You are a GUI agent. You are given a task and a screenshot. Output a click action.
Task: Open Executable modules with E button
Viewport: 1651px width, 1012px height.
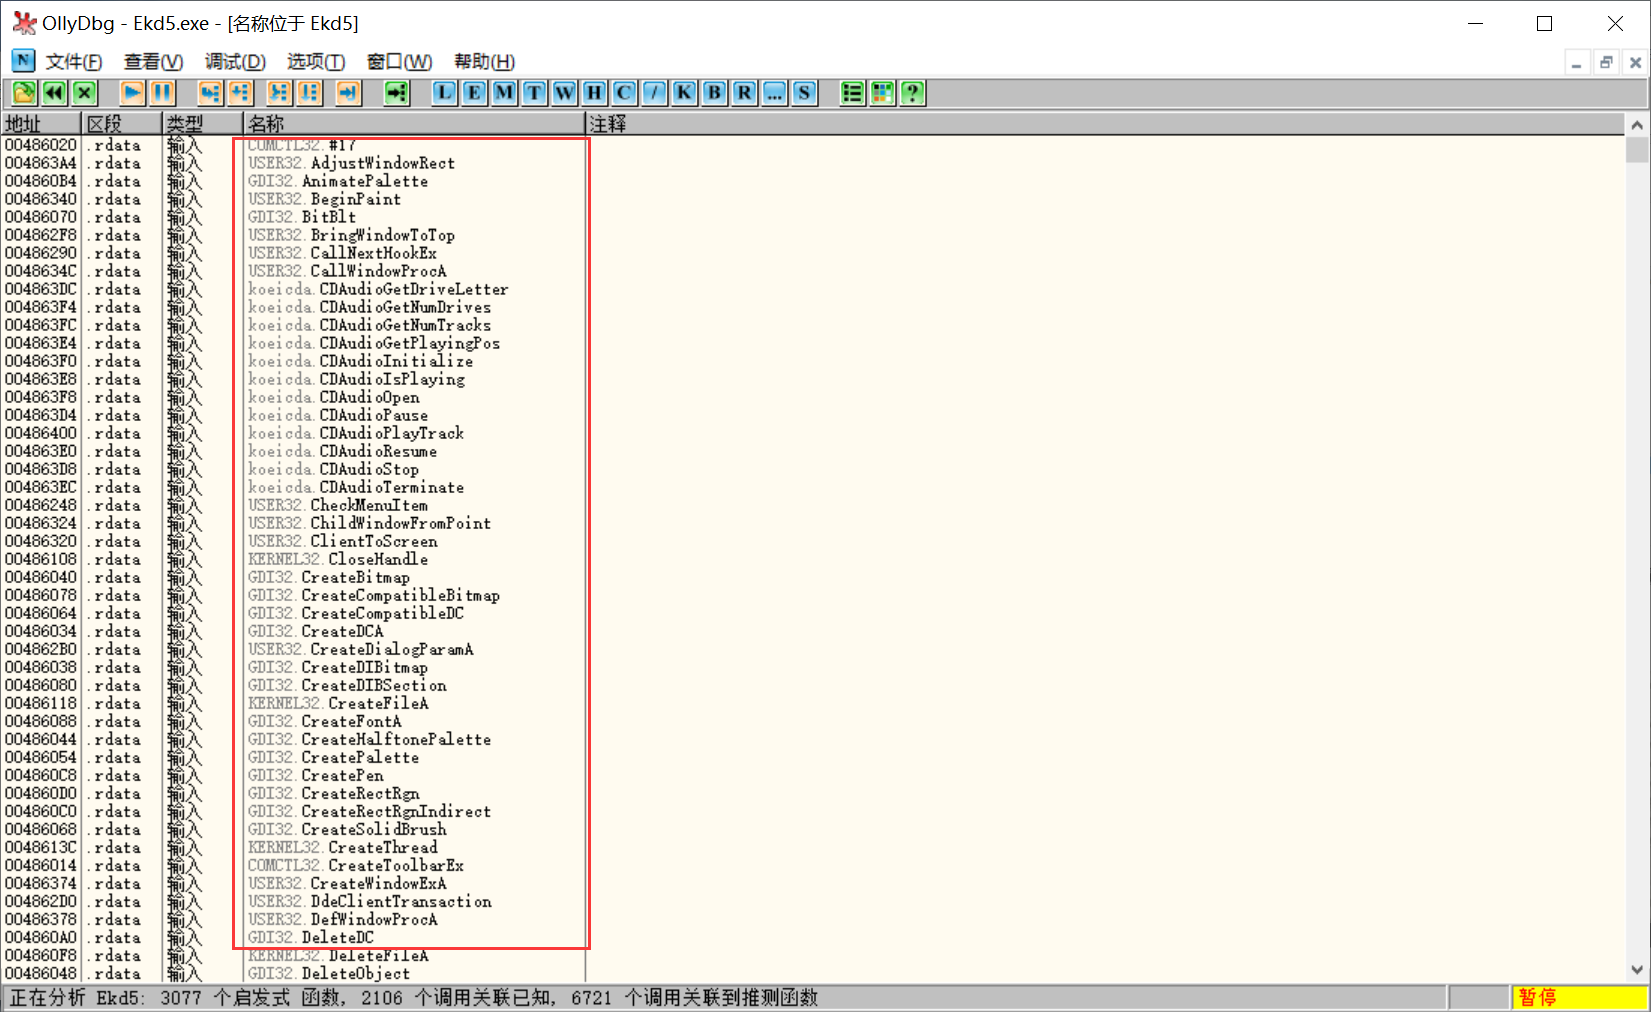coord(474,93)
